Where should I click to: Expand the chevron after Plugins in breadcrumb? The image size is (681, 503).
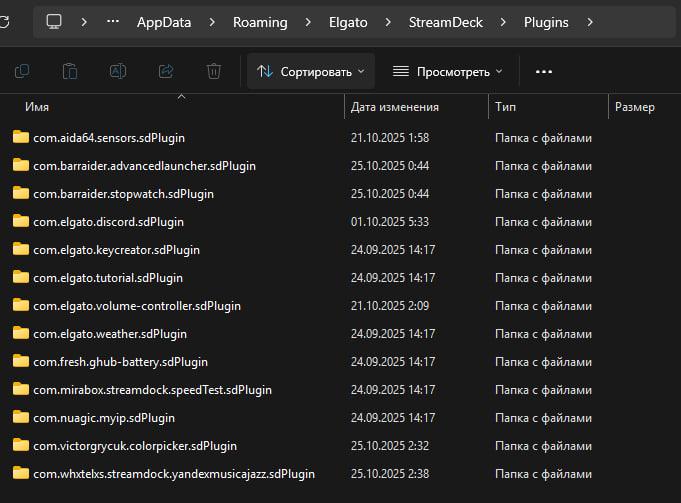click(x=590, y=22)
